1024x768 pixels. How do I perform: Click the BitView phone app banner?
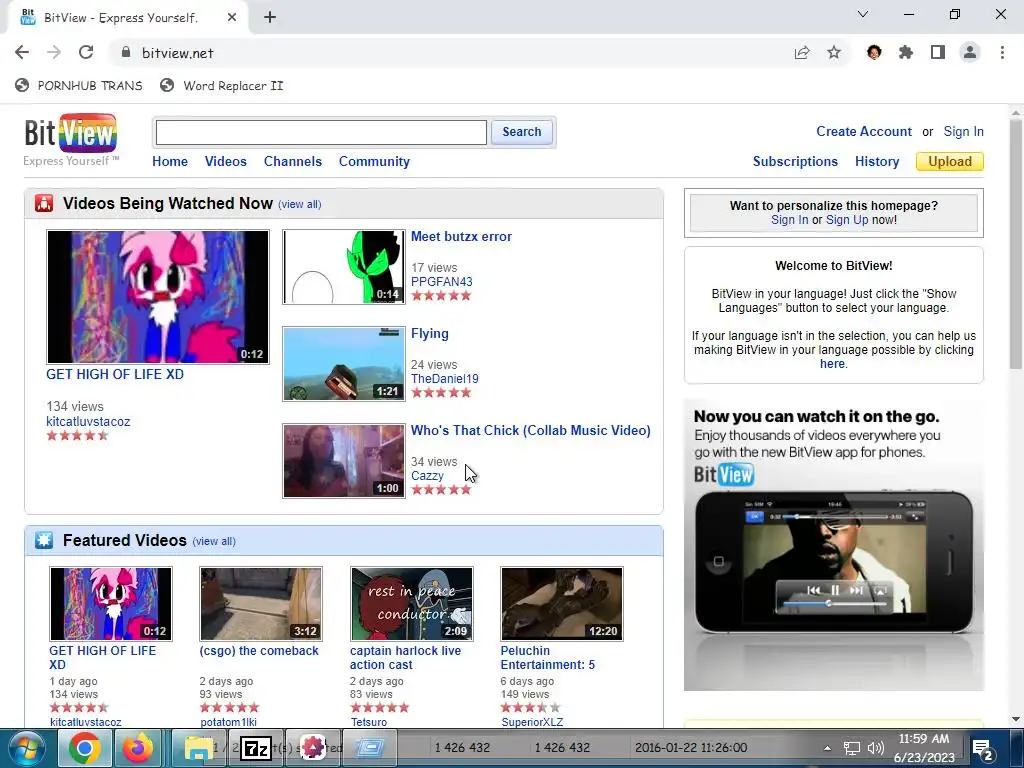coord(834,545)
